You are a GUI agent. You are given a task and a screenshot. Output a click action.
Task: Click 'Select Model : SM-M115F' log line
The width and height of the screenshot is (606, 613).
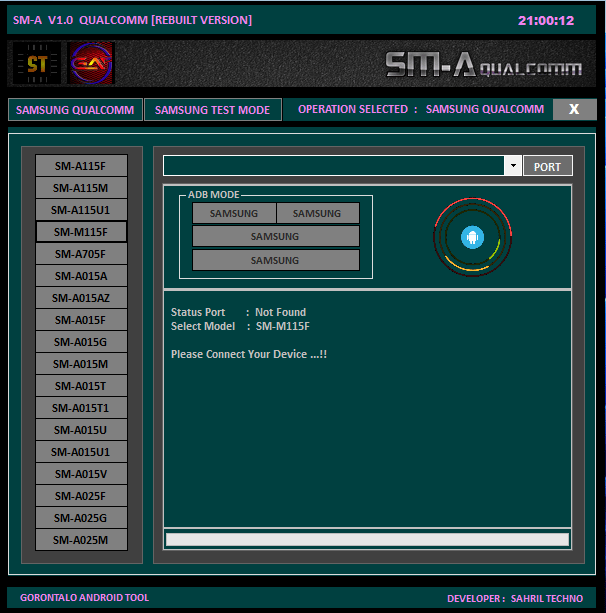(240, 326)
